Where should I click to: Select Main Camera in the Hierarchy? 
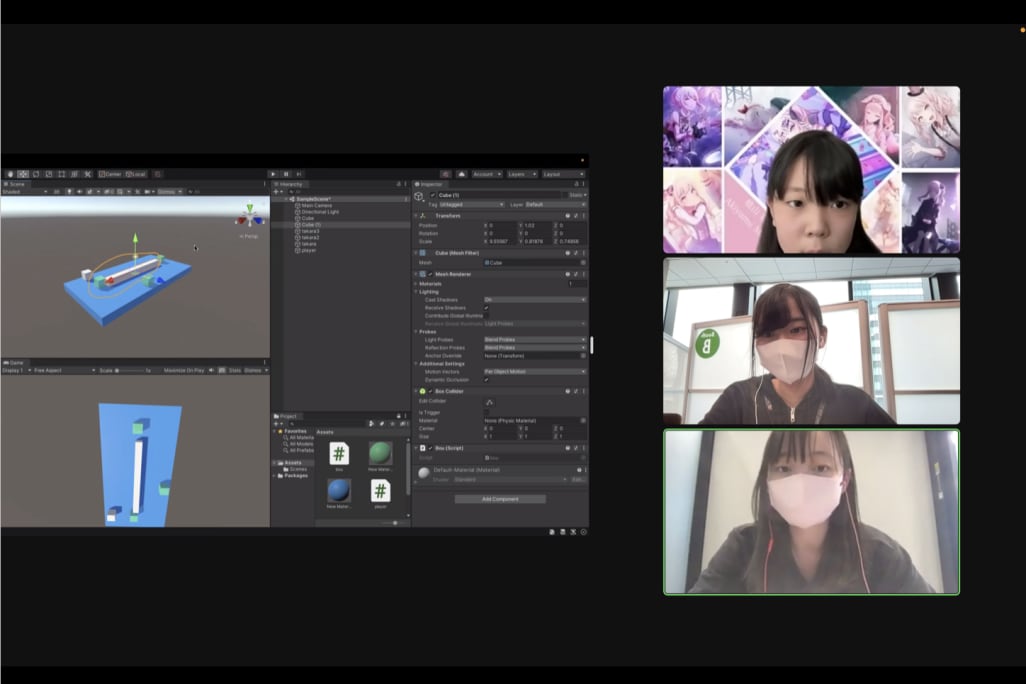coord(316,205)
